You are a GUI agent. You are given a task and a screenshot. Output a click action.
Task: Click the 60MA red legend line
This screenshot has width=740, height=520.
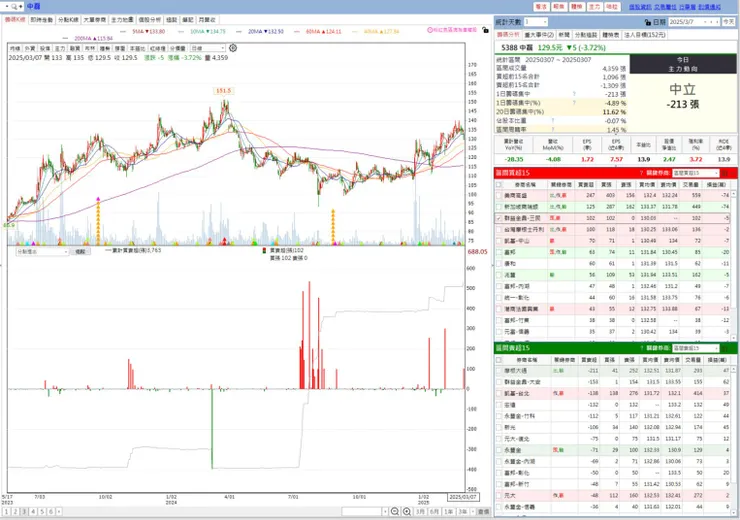point(299,31)
